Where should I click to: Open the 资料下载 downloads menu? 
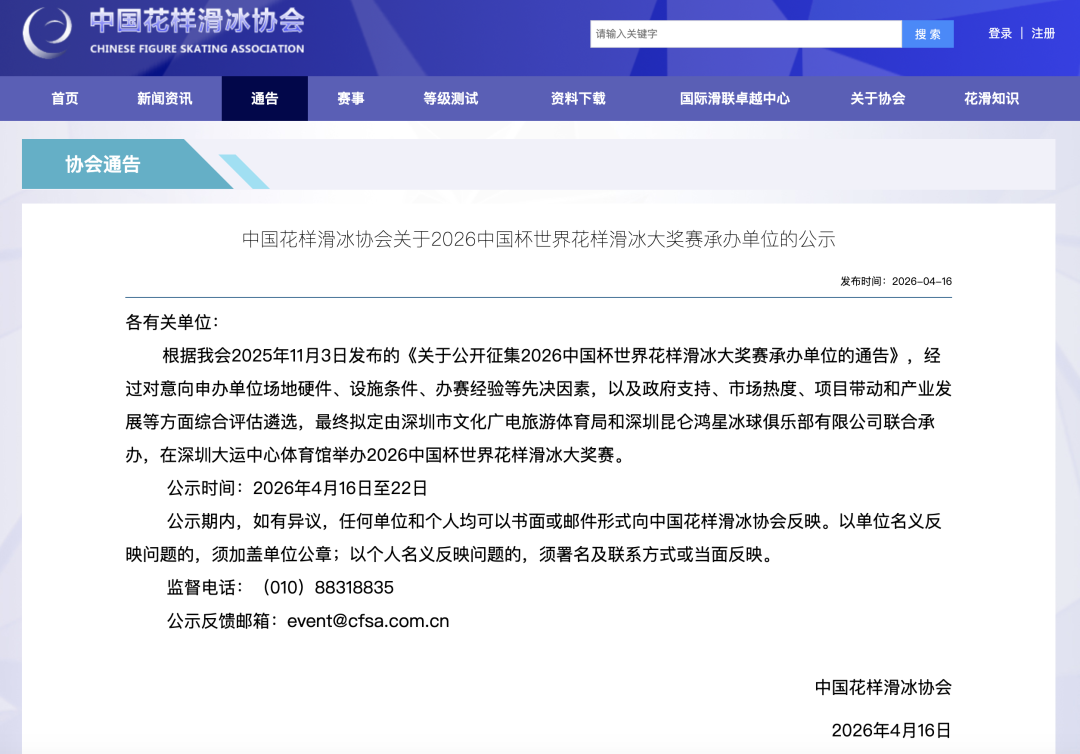pyautogui.click(x=578, y=99)
